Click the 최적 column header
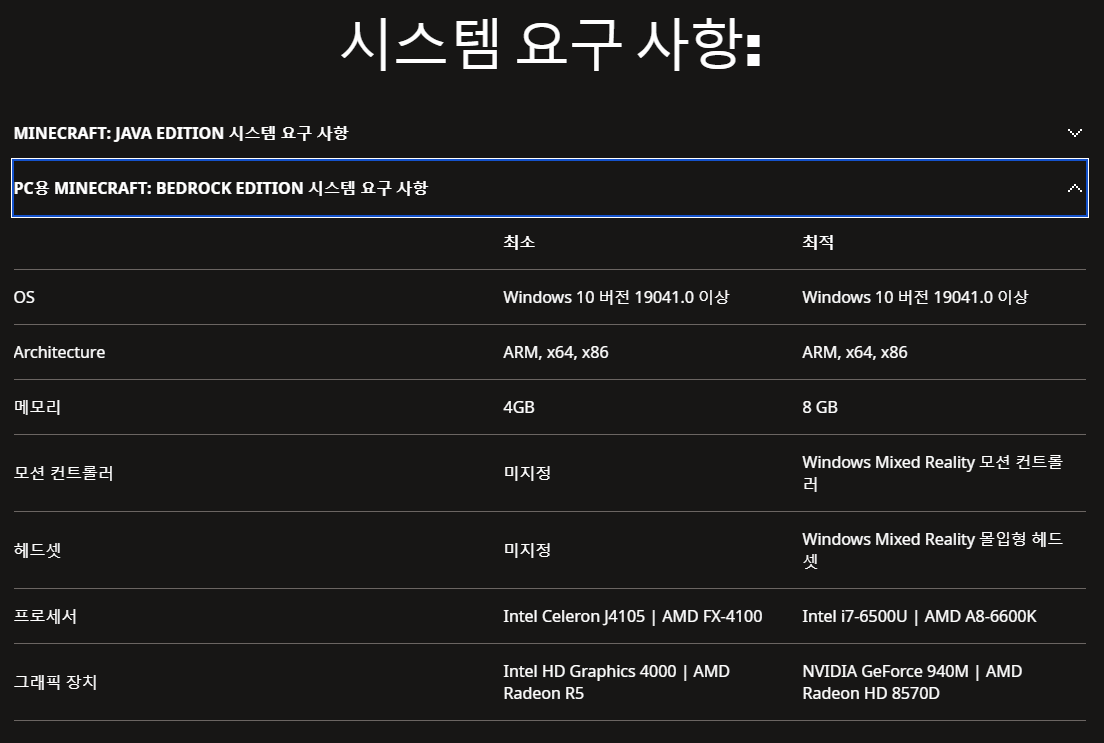 818,242
